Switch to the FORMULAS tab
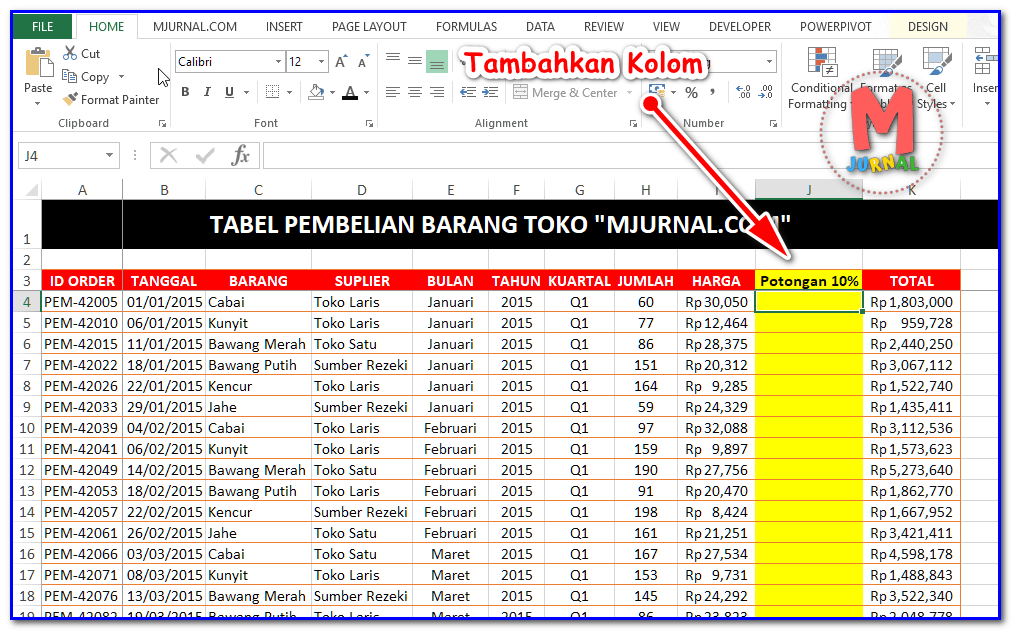1012x631 pixels. point(467,26)
